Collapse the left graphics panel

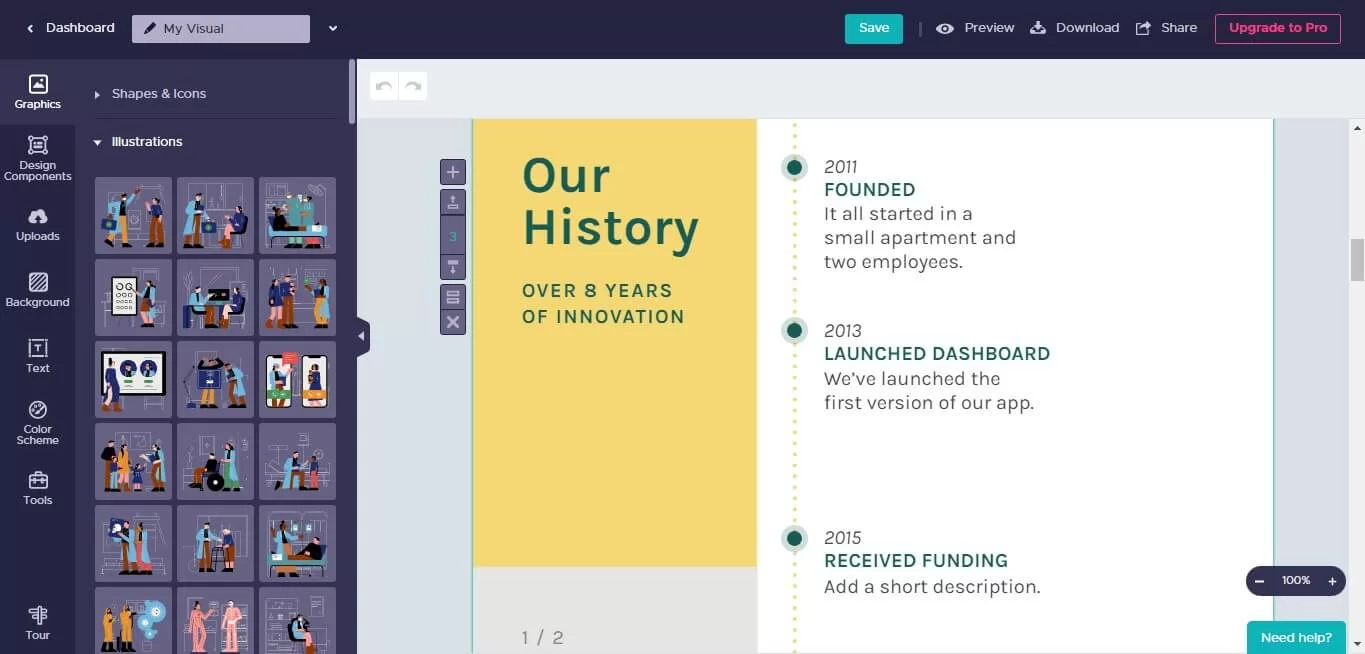362,336
